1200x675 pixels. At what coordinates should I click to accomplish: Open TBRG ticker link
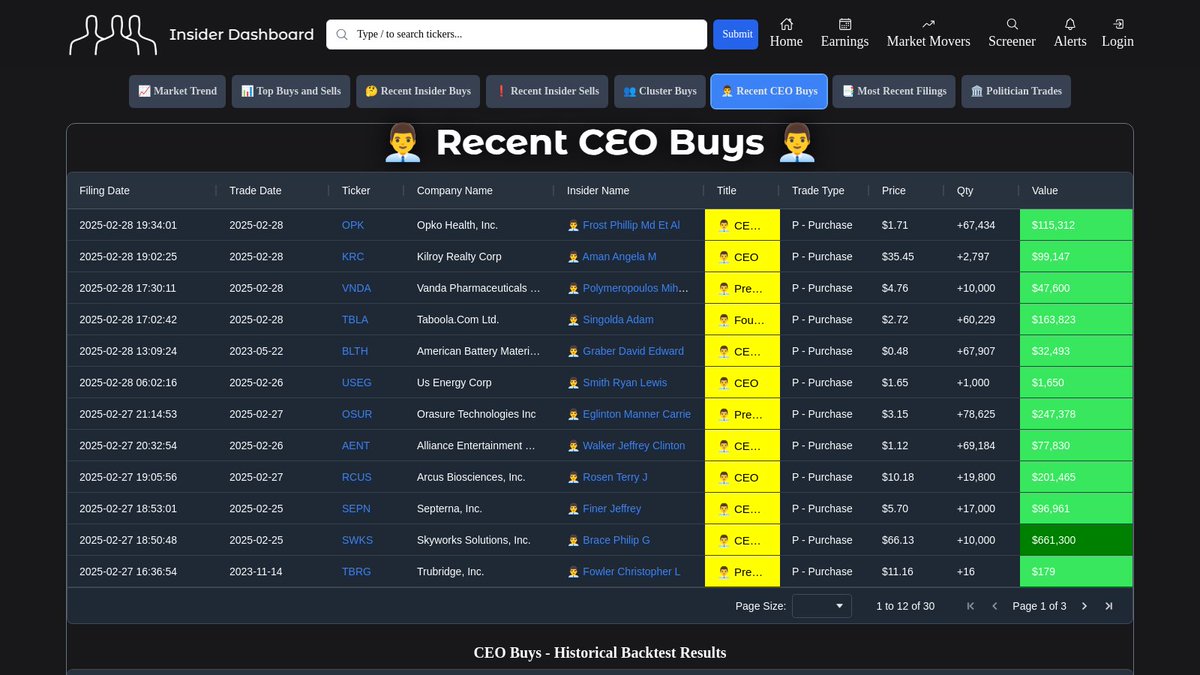point(356,572)
